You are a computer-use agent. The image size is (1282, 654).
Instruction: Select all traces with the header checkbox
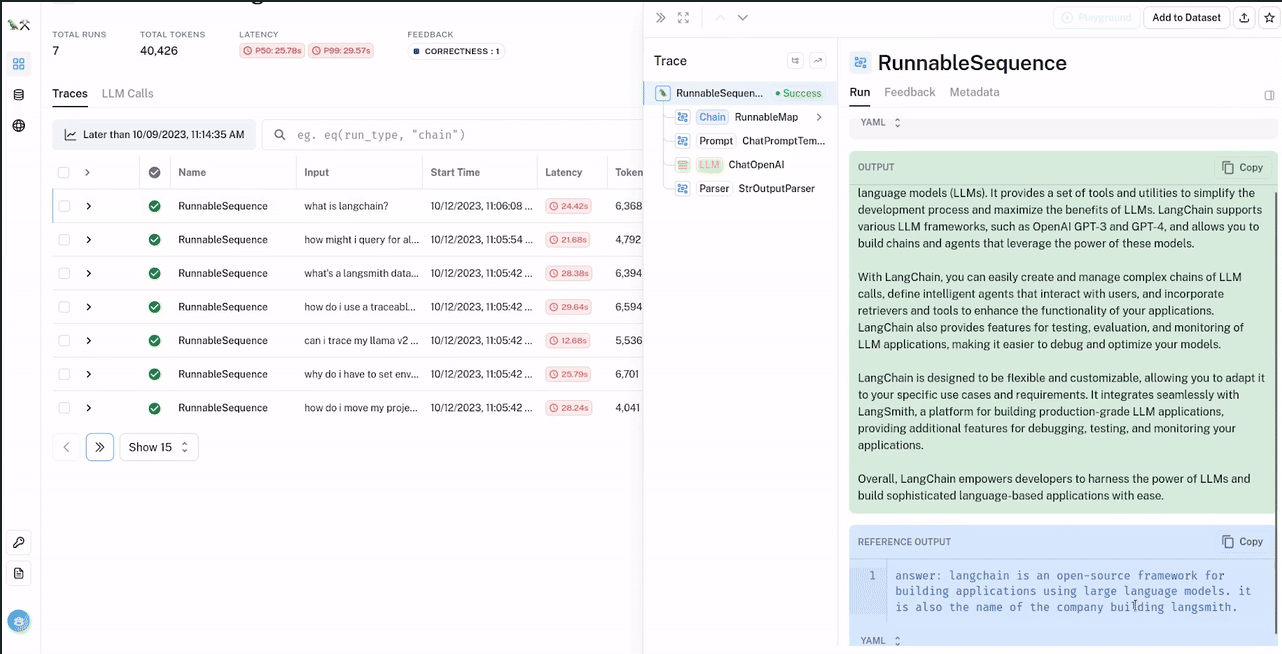[63, 172]
